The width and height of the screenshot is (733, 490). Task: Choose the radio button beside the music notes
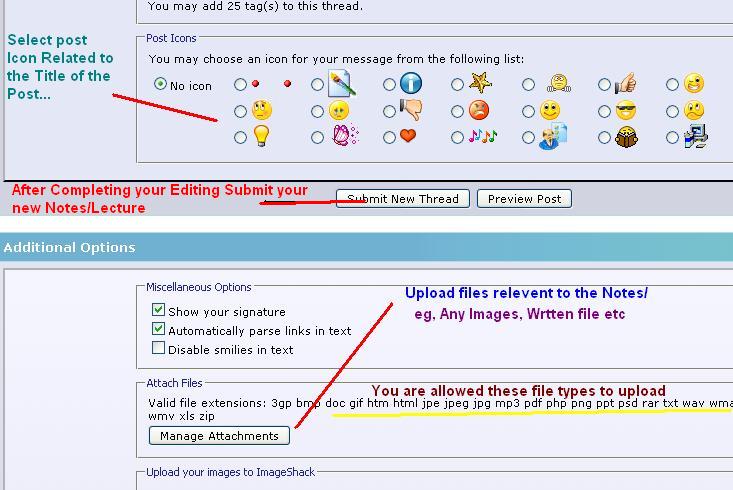click(x=457, y=137)
